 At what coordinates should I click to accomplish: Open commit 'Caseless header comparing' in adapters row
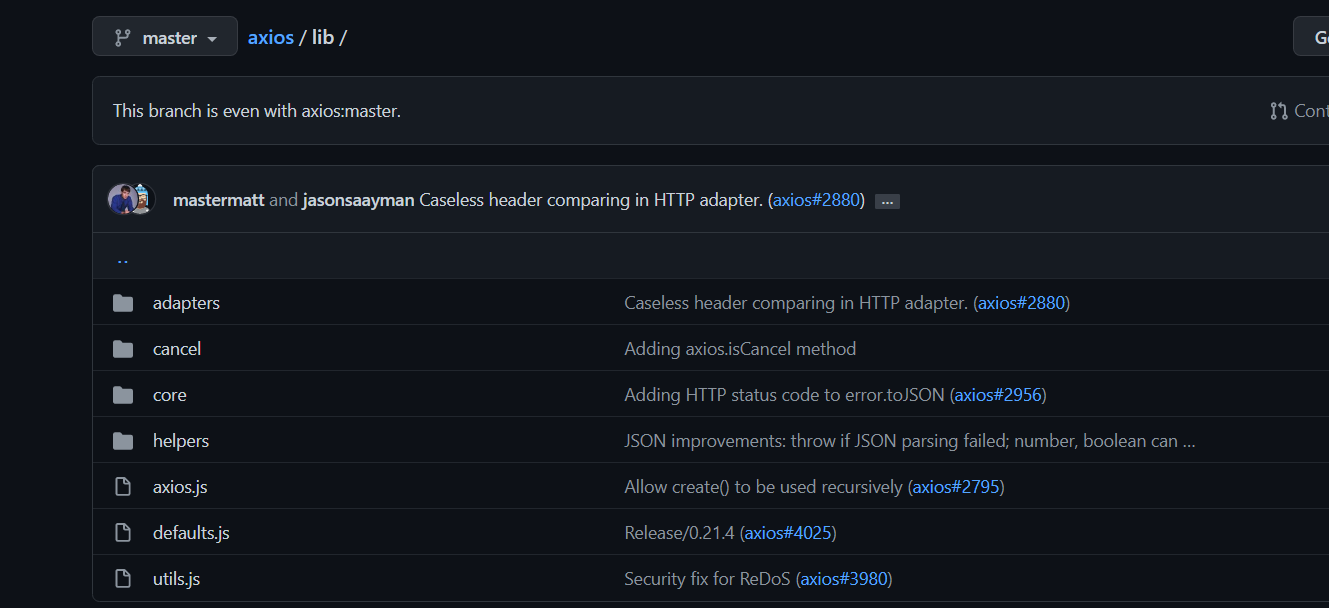pyautogui.click(x=796, y=303)
